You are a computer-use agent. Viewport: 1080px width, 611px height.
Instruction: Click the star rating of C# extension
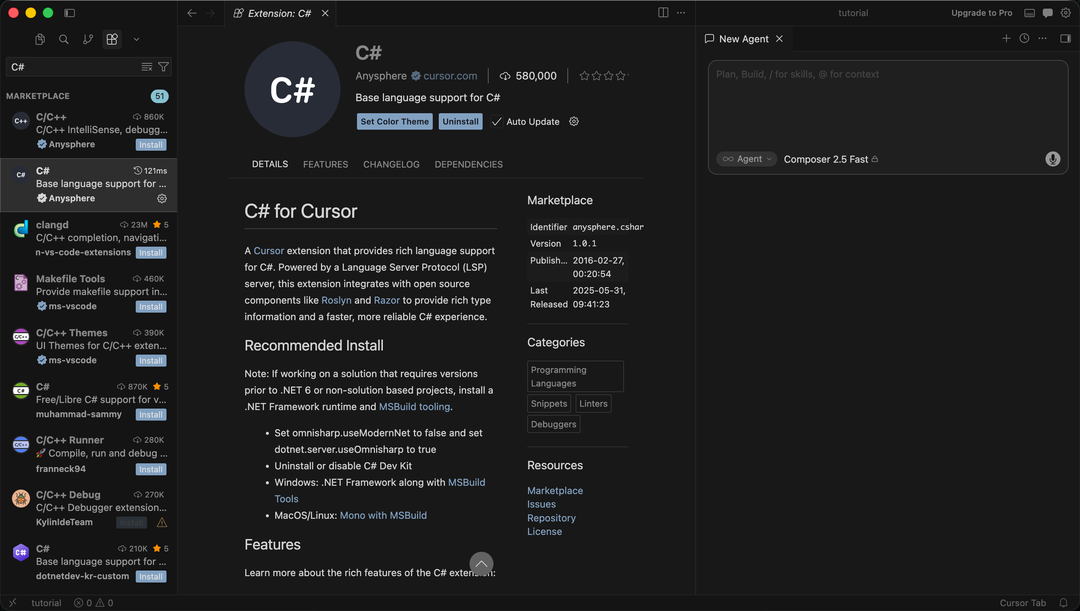[604, 76]
